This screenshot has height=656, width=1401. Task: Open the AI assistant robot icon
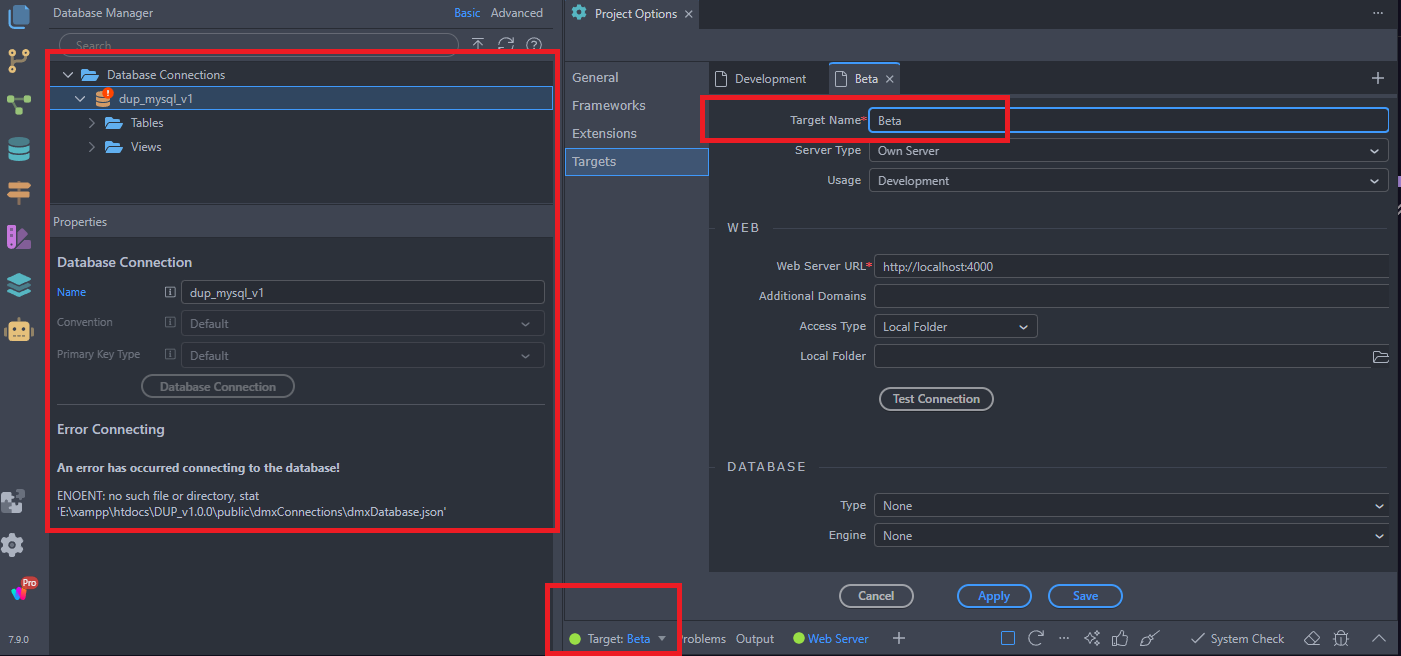pos(19,331)
